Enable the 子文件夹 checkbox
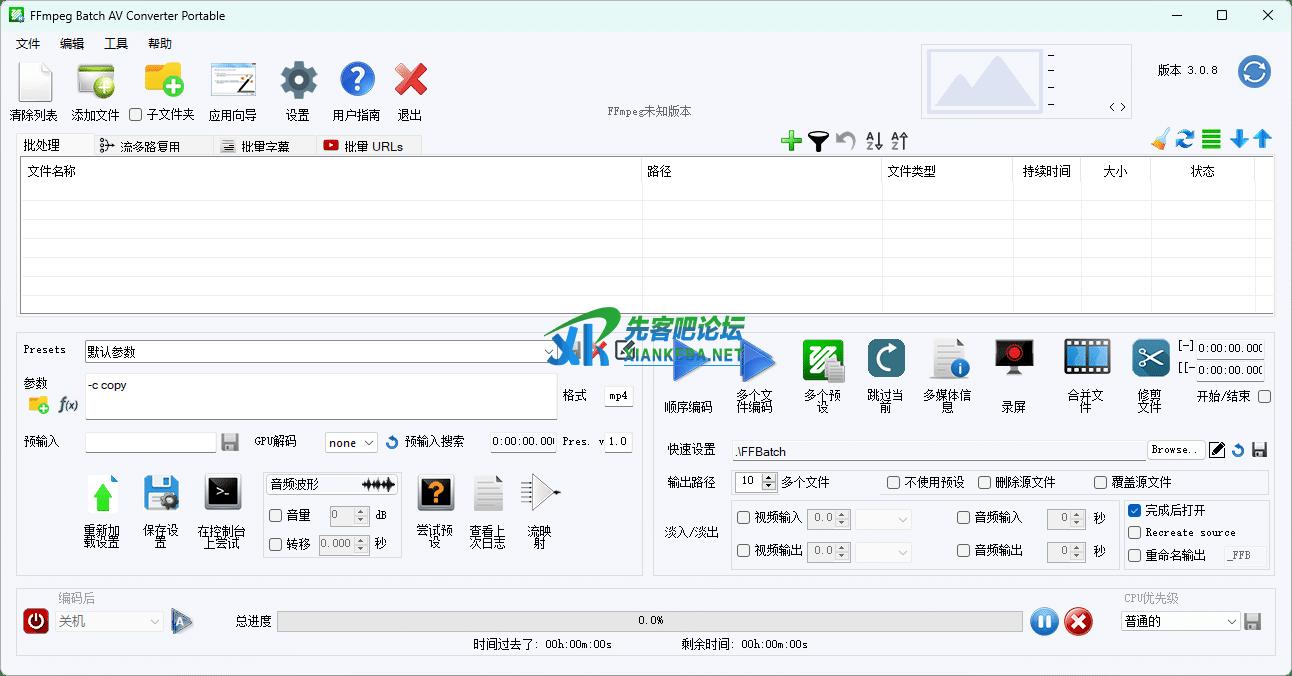Screen dimensions: 1292x676 point(136,115)
